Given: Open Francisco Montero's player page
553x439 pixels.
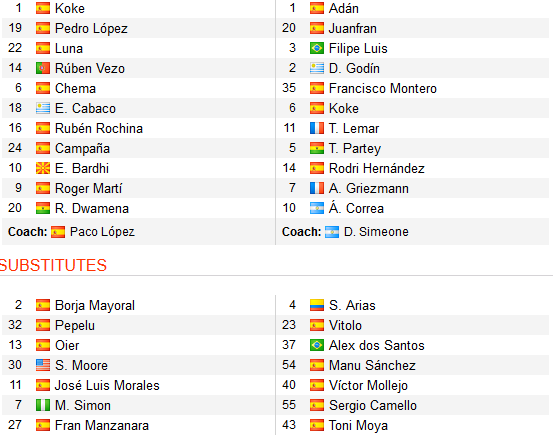Looking at the screenshot, I should [x=383, y=89].
